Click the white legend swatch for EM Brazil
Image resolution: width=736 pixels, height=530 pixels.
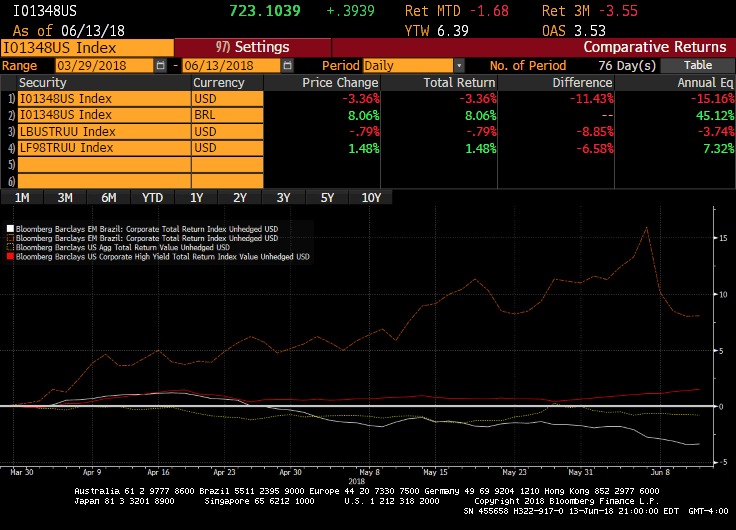click(x=10, y=229)
